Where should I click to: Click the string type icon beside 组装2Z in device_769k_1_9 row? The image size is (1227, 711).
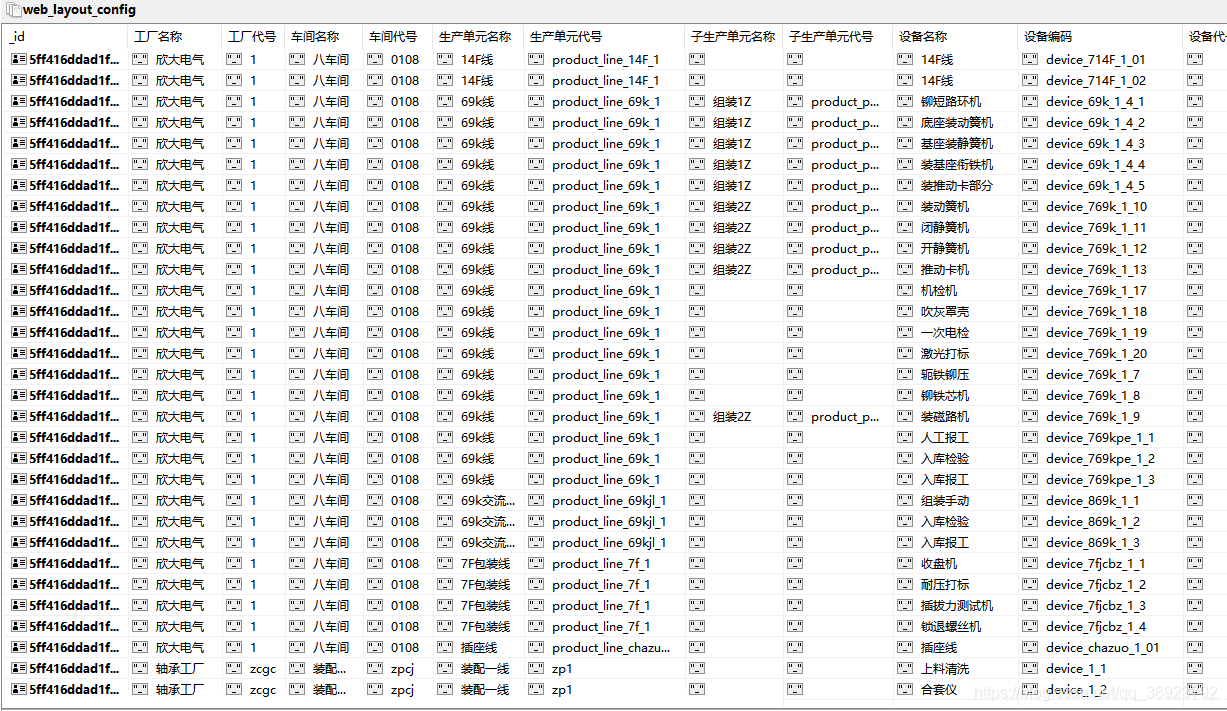point(697,417)
